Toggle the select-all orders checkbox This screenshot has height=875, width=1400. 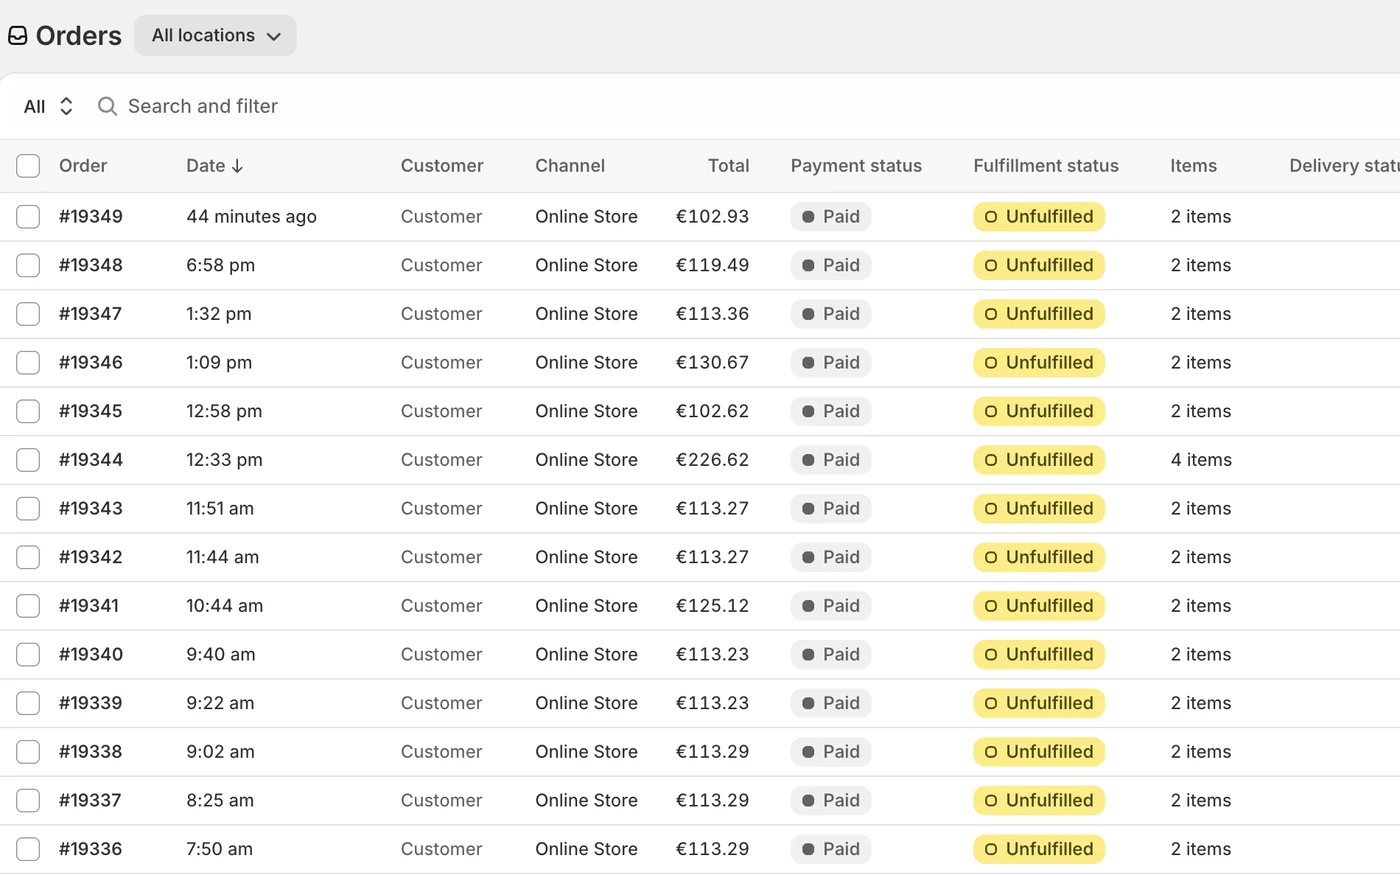[28, 166]
